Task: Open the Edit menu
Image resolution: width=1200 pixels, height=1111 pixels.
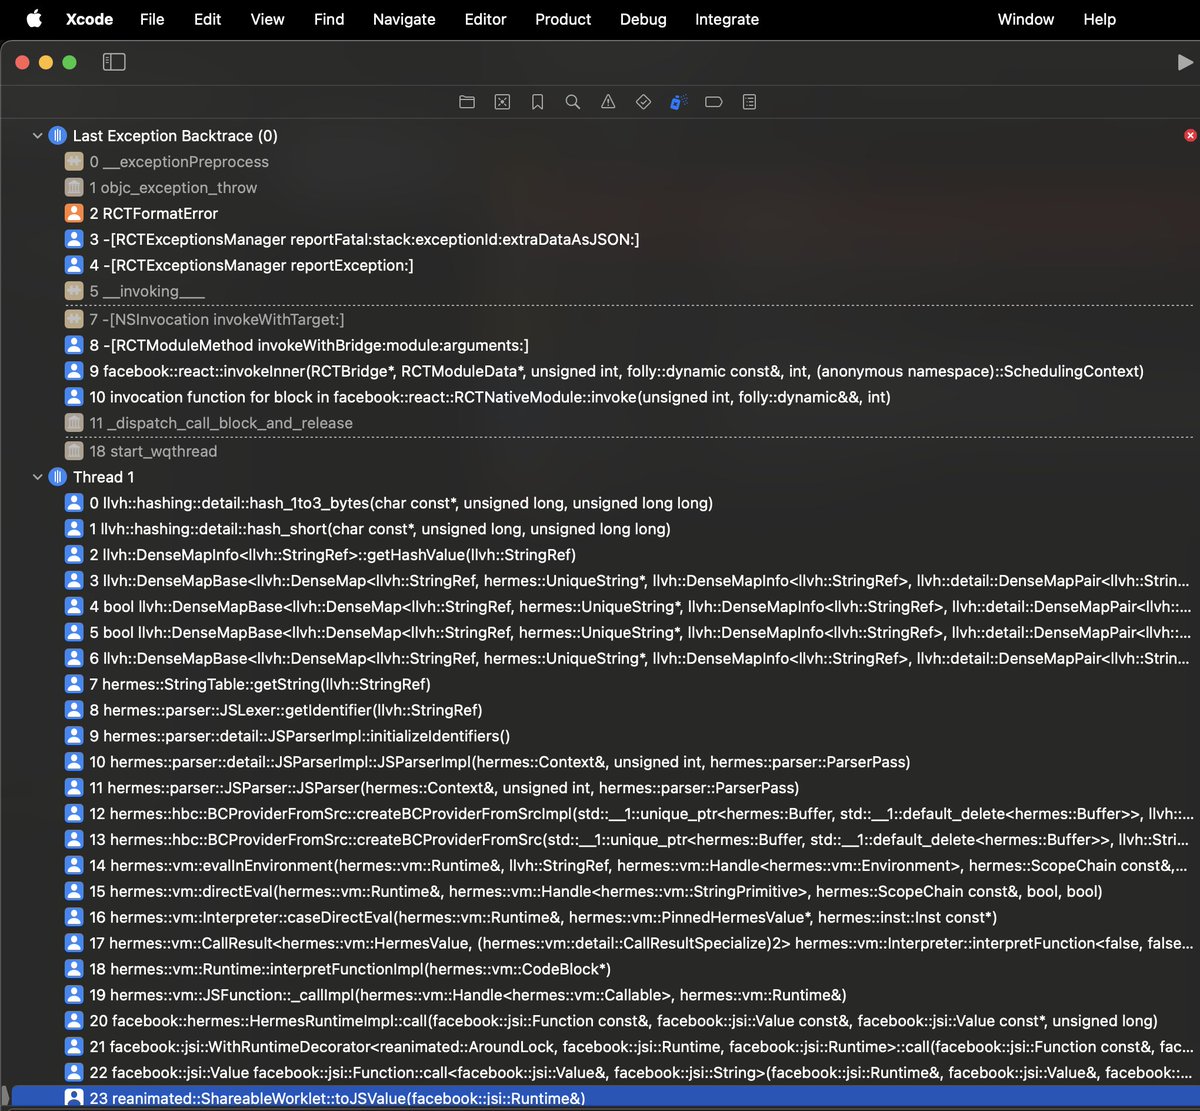Action: point(207,19)
